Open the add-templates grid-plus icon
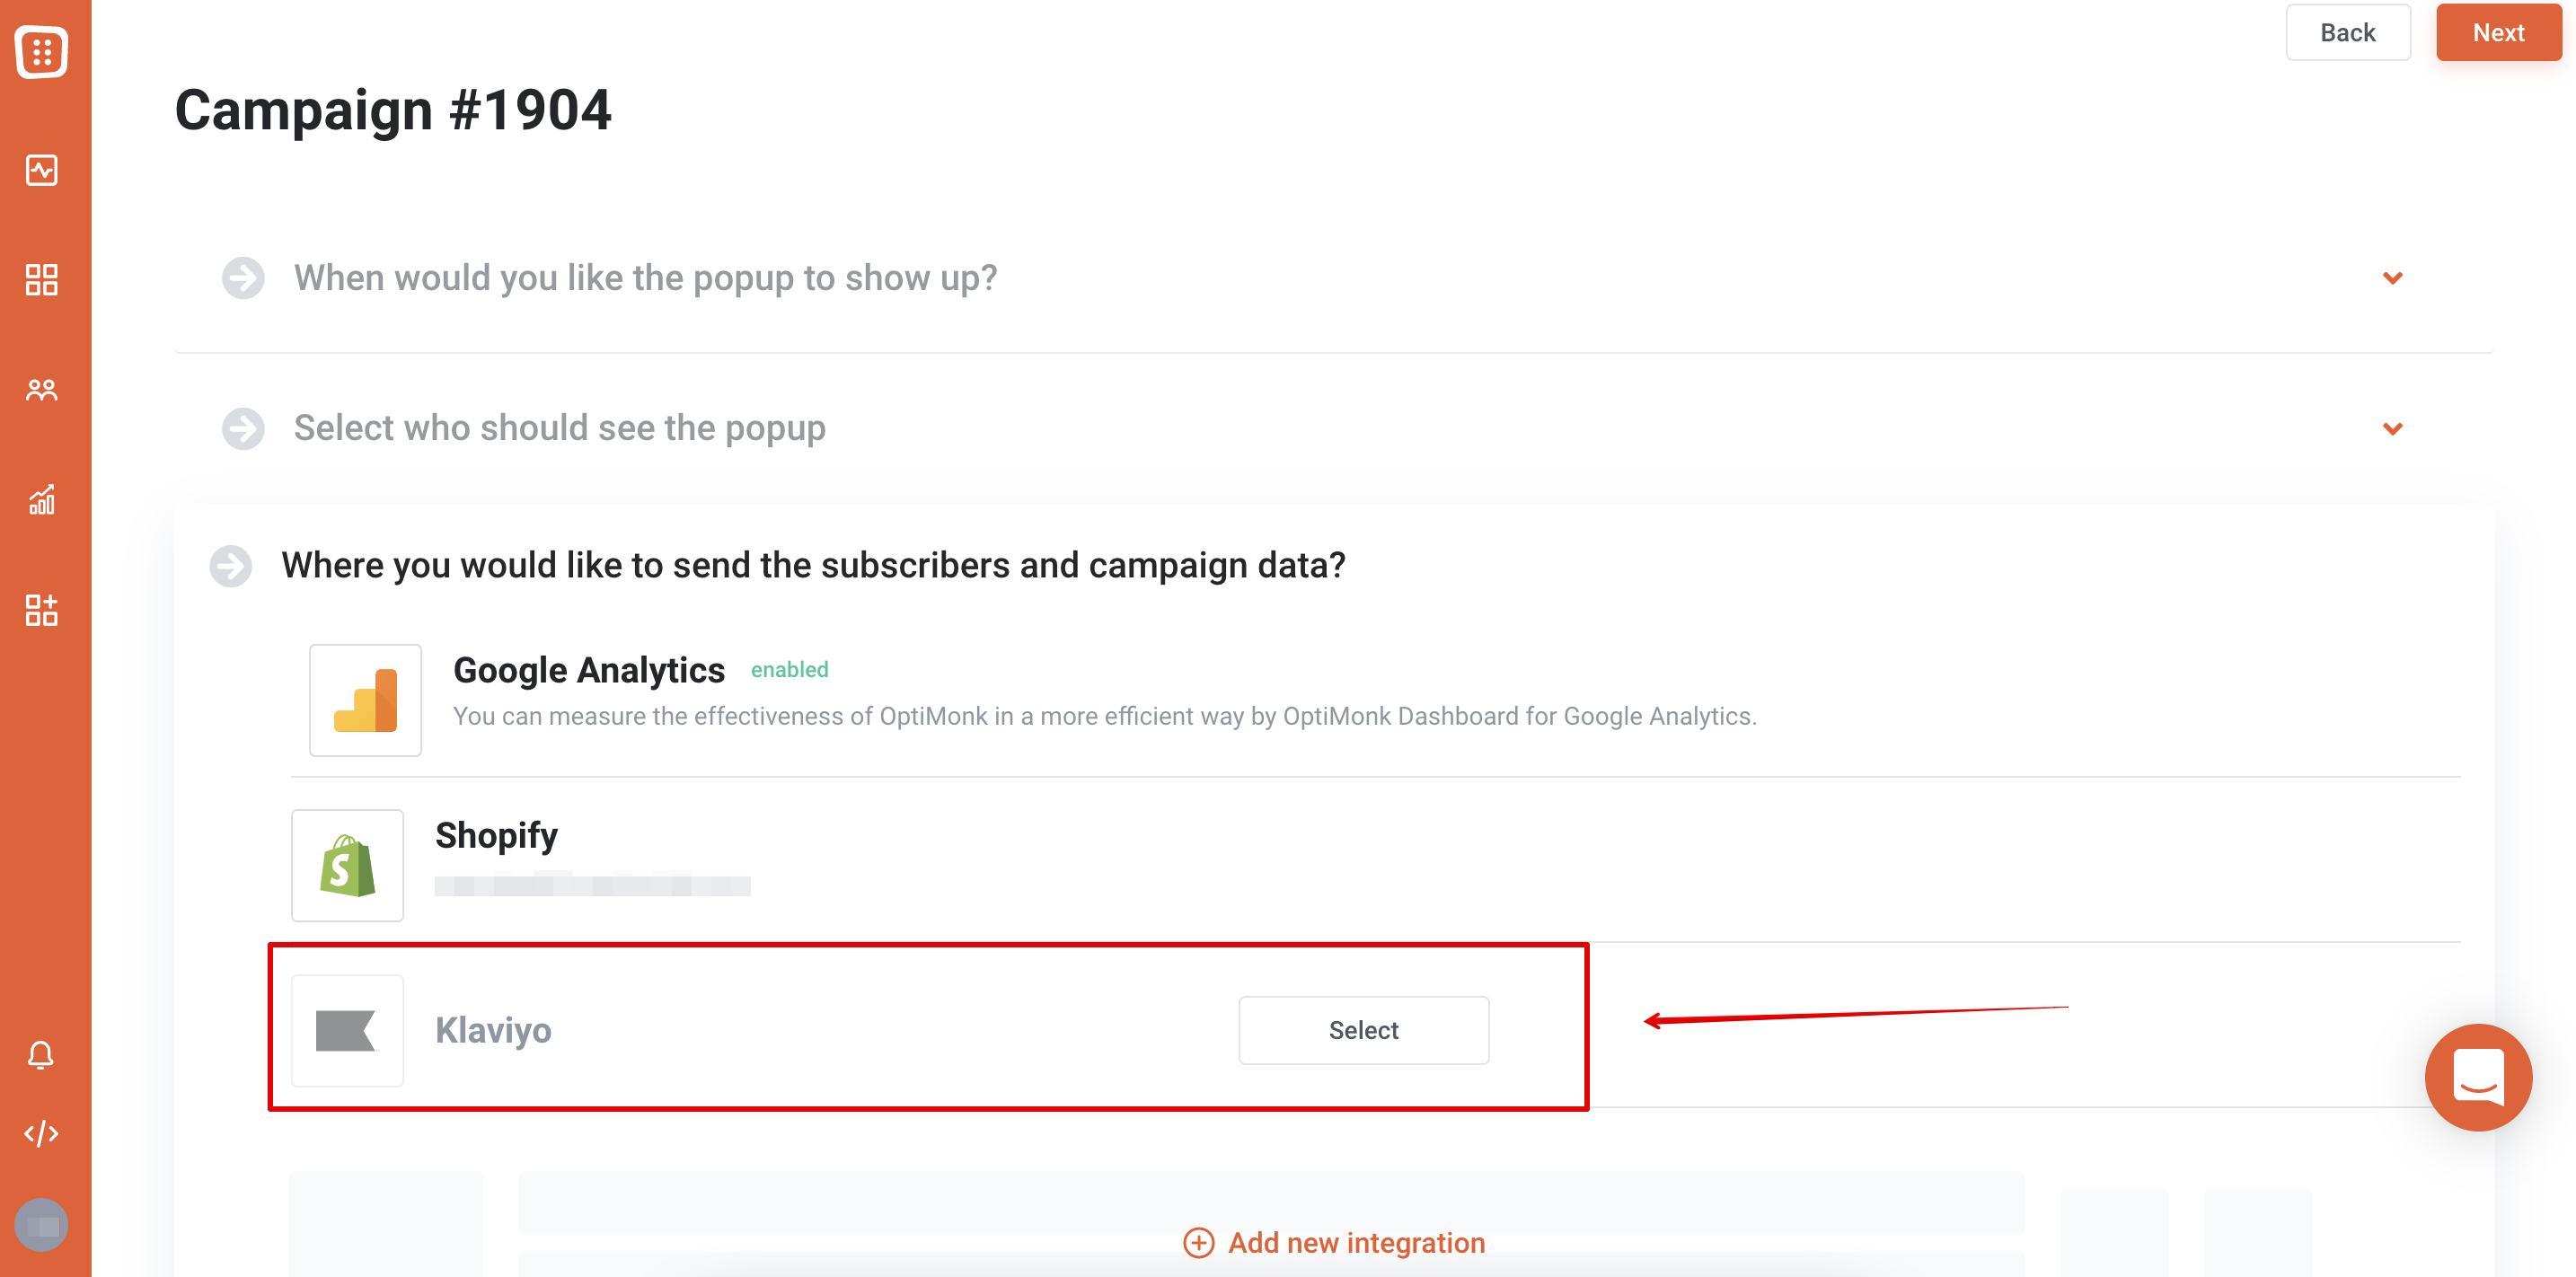This screenshot has height=1277, width=2576. click(x=41, y=610)
